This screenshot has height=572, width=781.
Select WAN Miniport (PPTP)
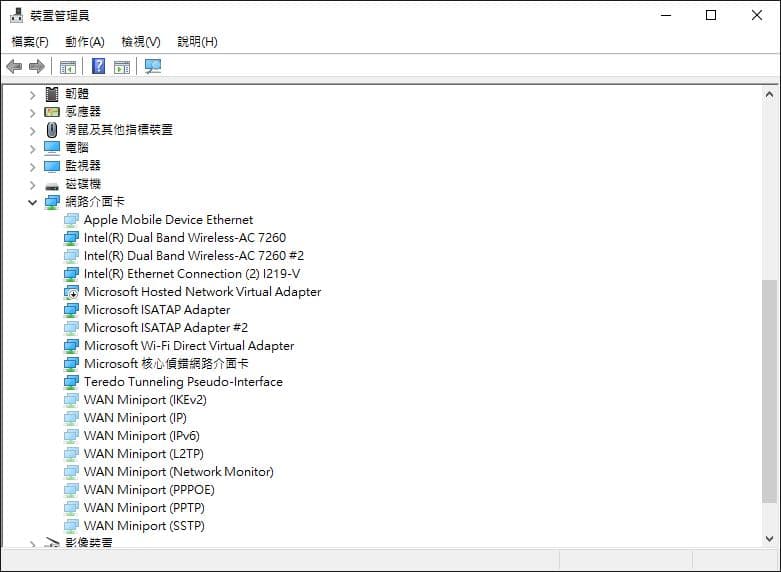pyautogui.click(x=144, y=508)
